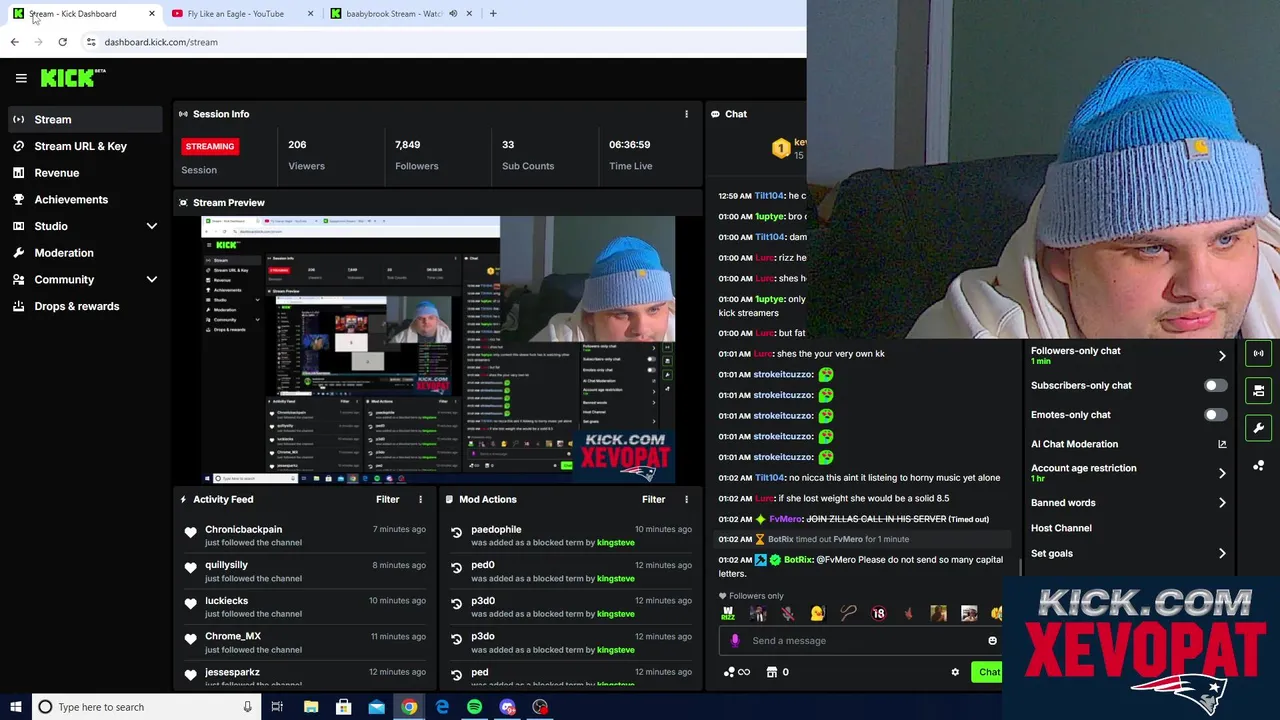Image resolution: width=1280 pixels, height=720 pixels.
Task: Reload the dashboard page
Action: tap(62, 42)
